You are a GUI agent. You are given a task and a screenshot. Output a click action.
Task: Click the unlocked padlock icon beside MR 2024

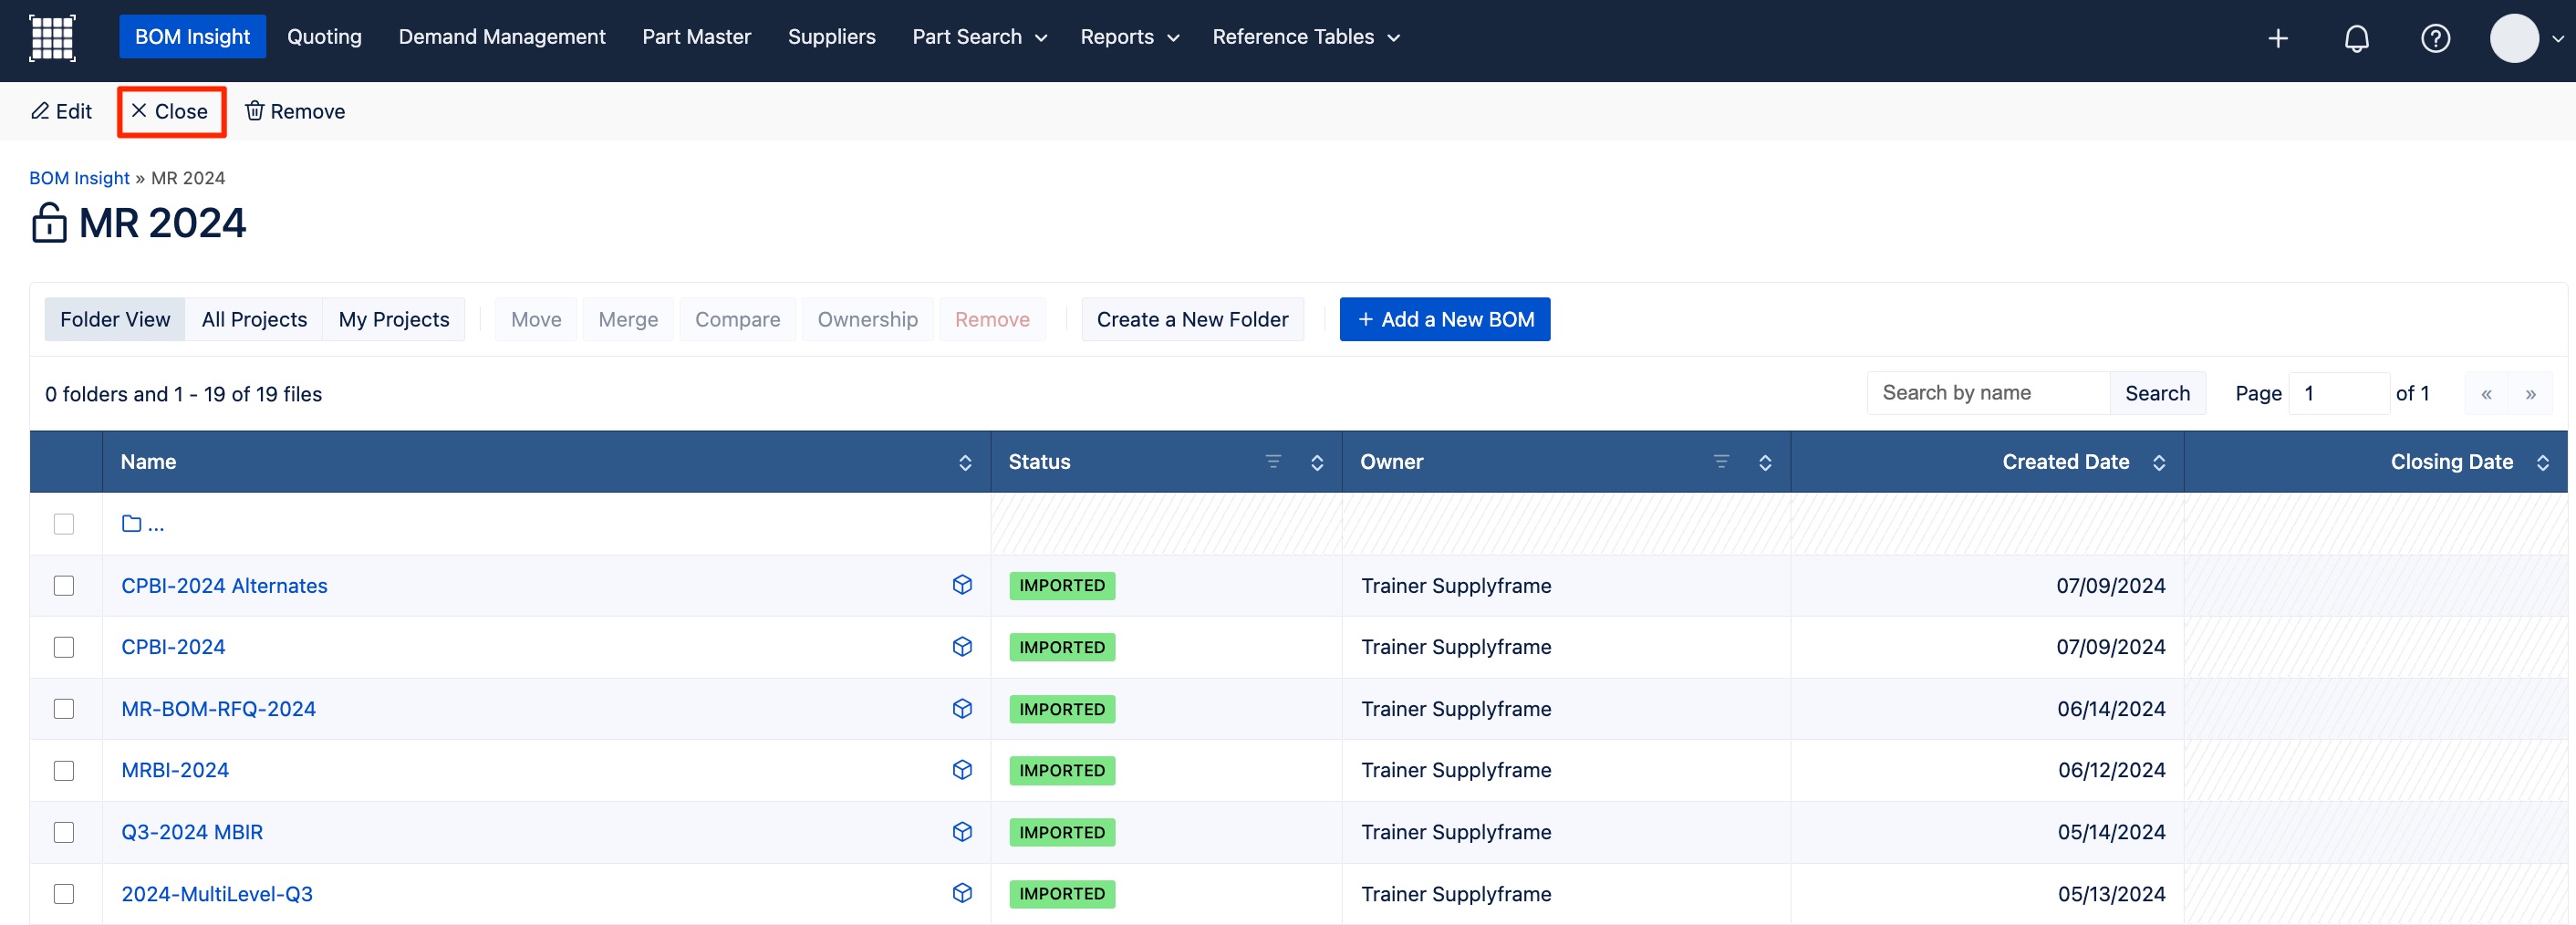point(49,223)
